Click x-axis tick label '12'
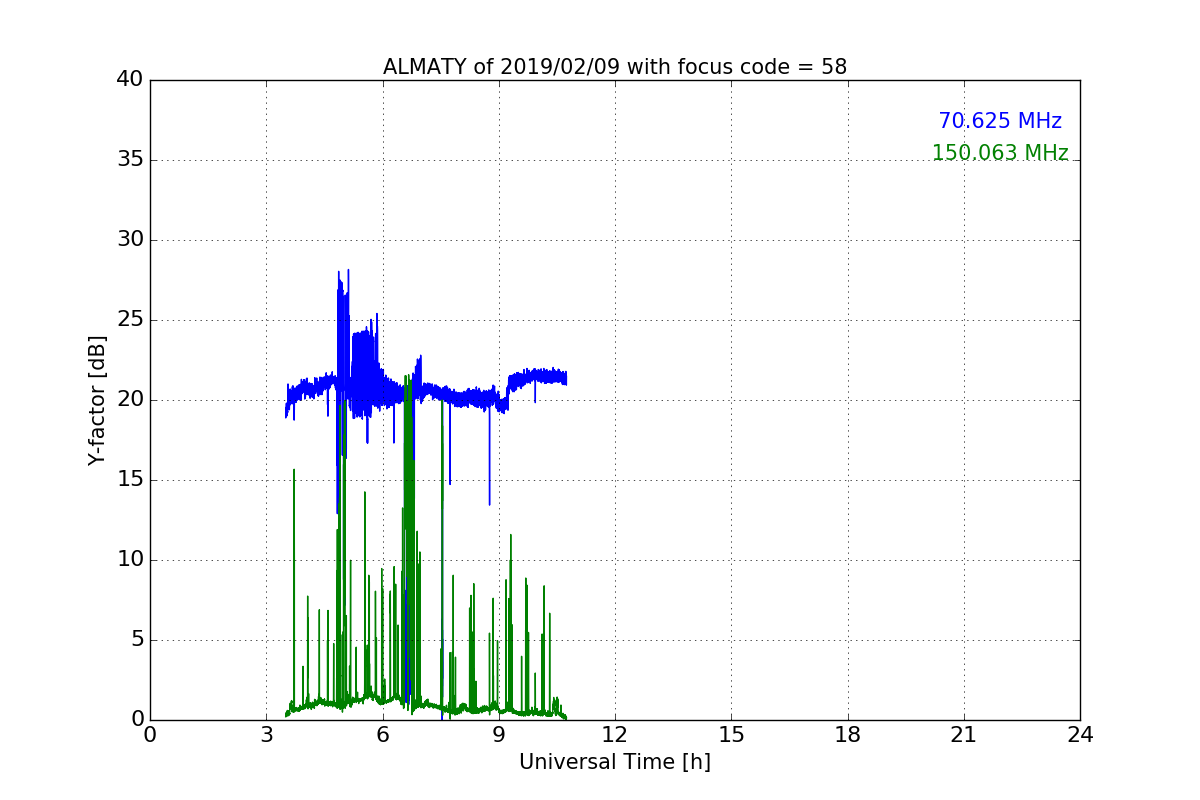Screen dimensions: 1200x800 coord(615,735)
